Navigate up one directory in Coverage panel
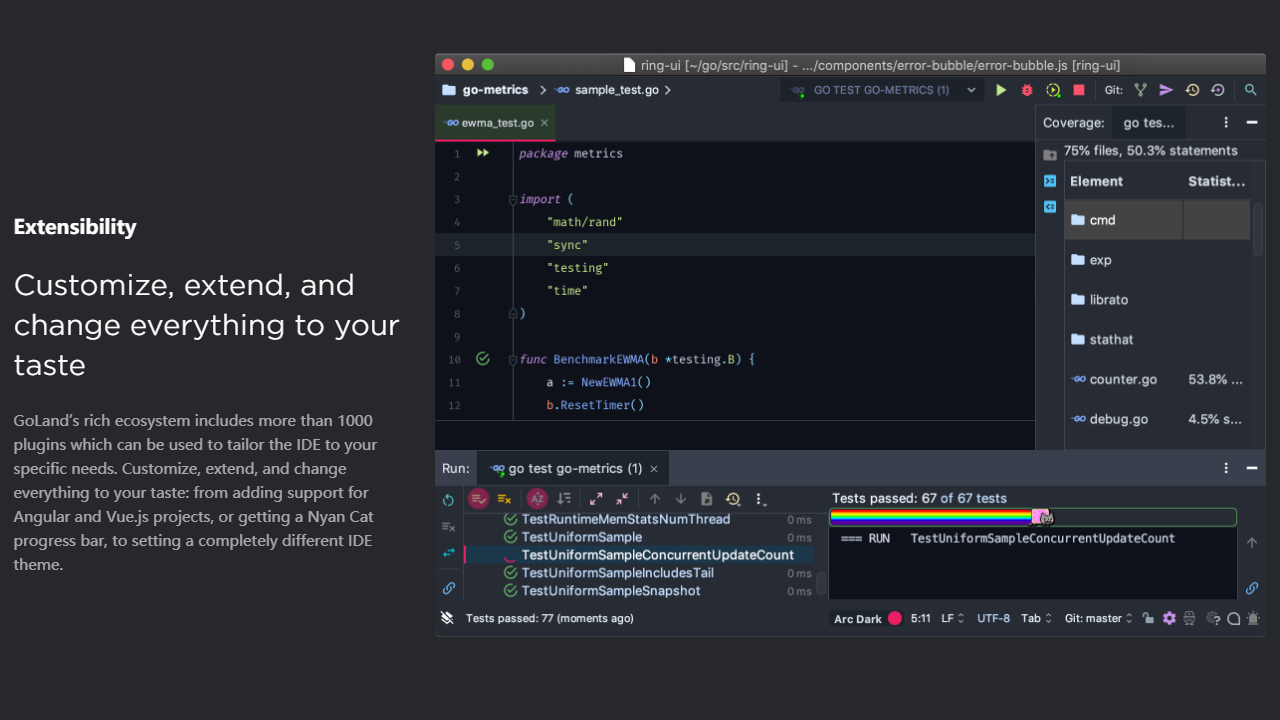 tap(1050, 155)
